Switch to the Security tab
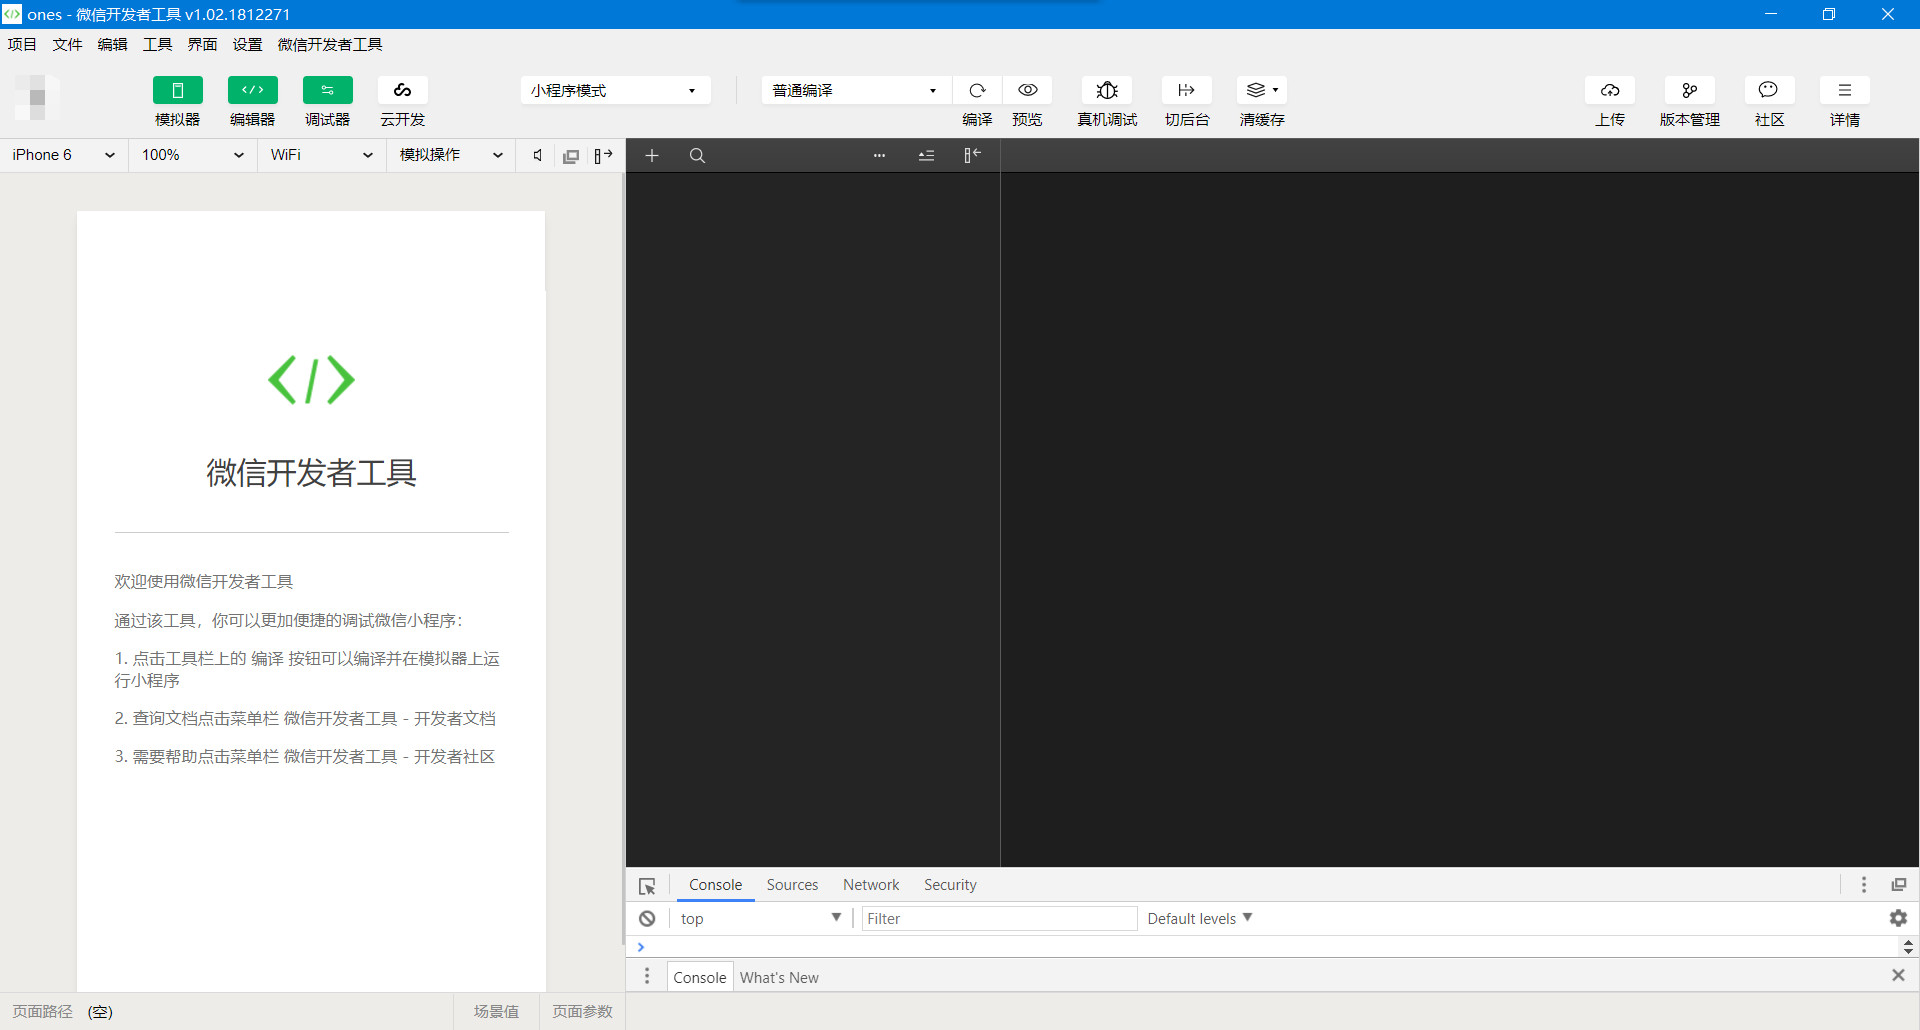Image resolution: width=1920 pixels, height=1030 pixels. tap(950, 885)
